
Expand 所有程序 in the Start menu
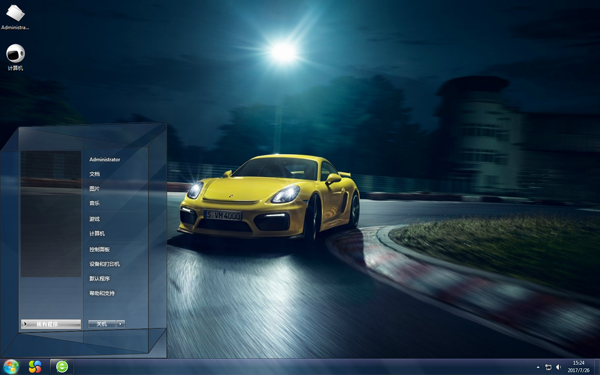coord(51,324)
